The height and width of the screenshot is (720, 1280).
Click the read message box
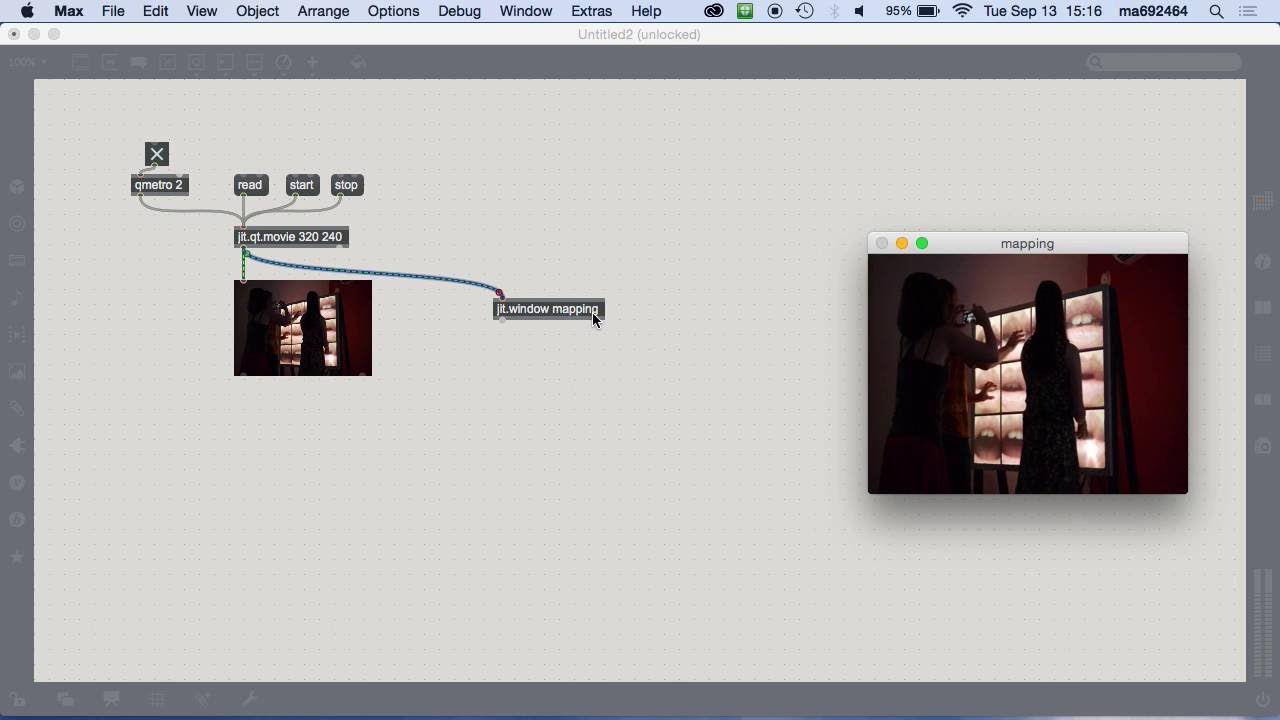250,185
